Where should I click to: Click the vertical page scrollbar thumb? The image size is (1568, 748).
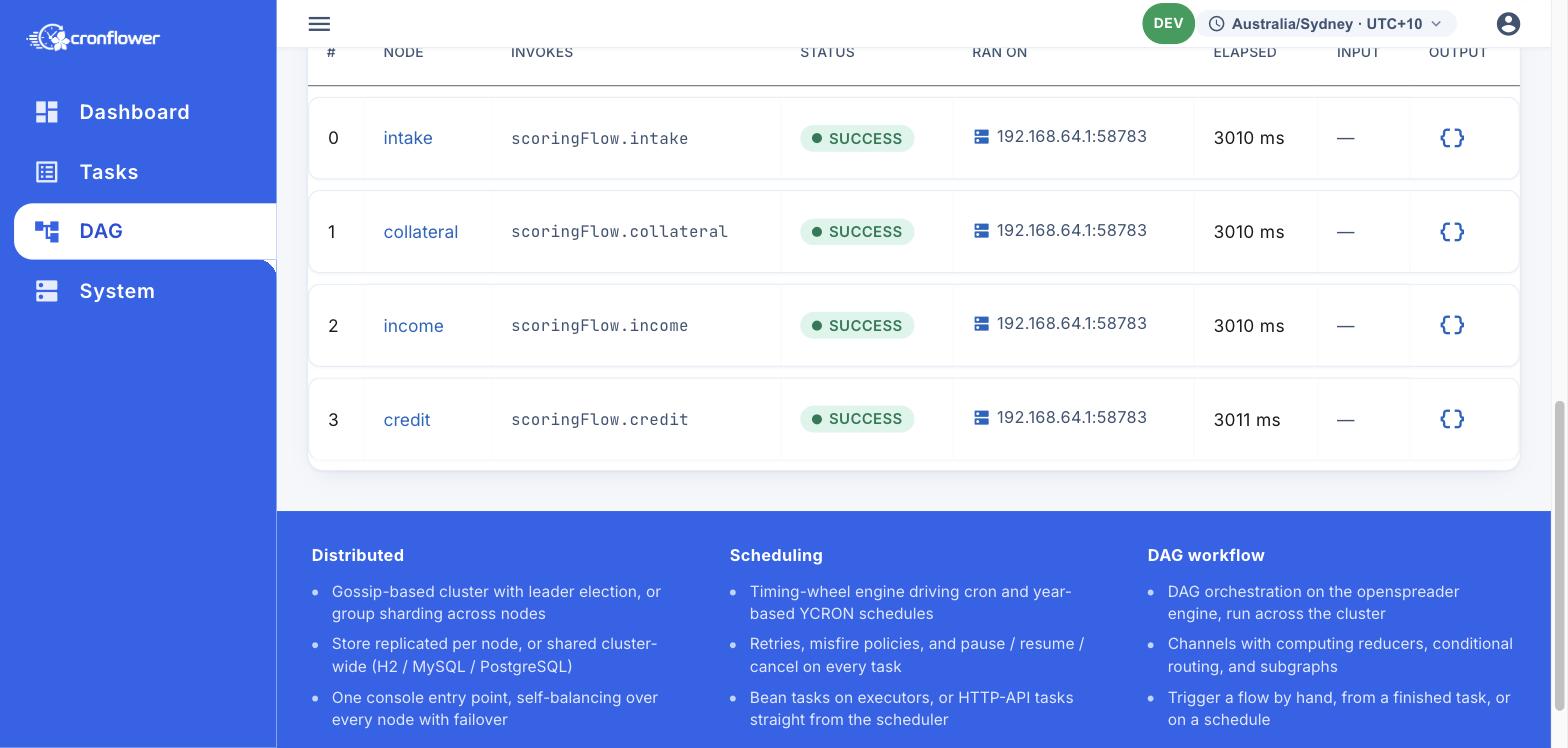coord(1560,555)
